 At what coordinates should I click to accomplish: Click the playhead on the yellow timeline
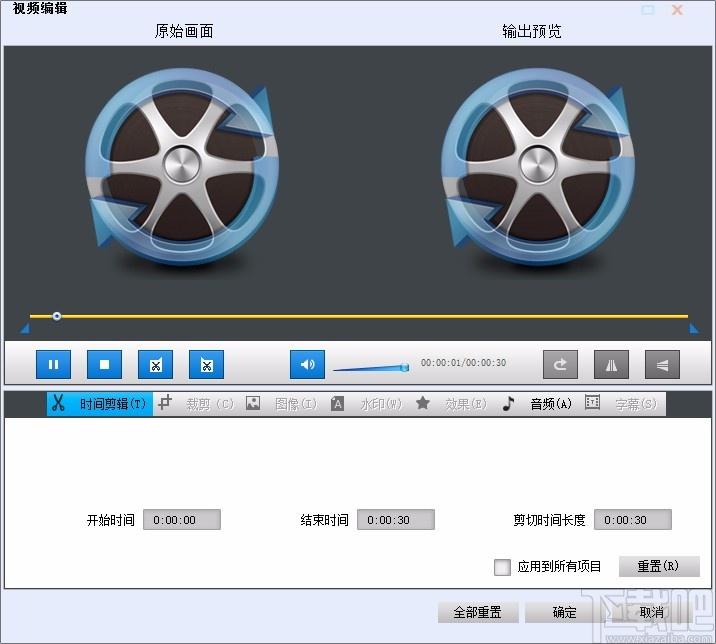(x=57, y=316)
